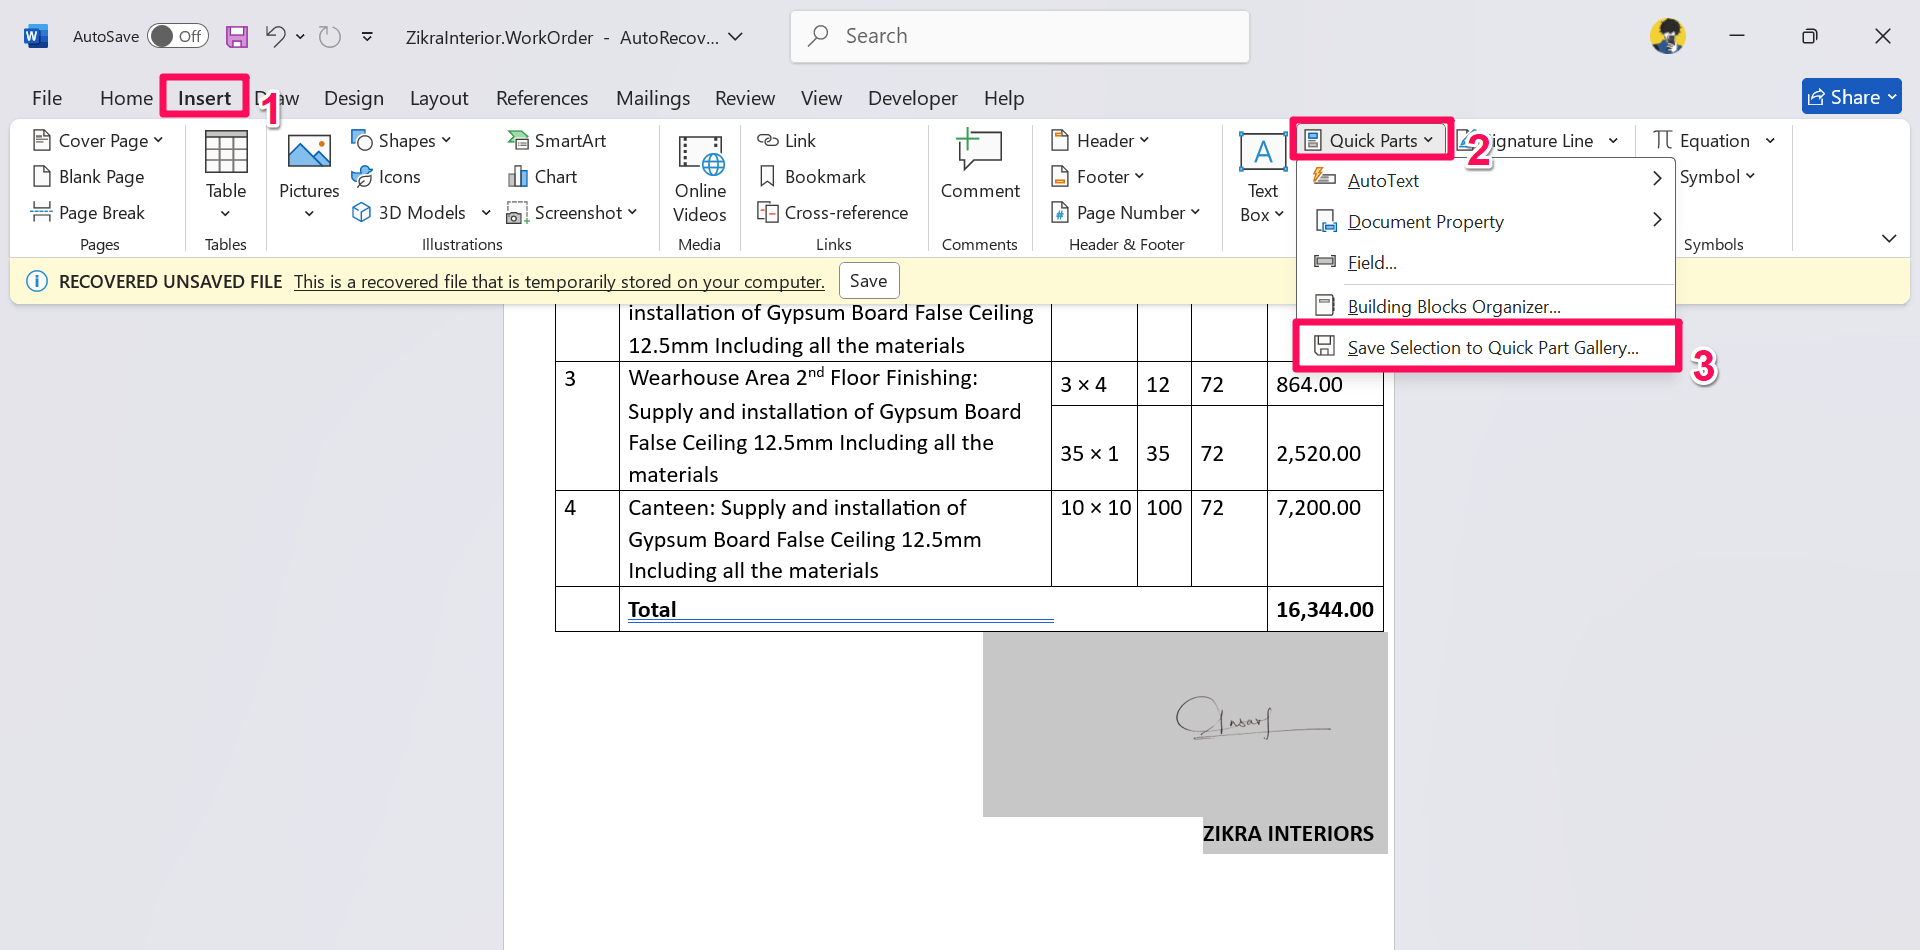The height and width of the screenshot is (950, 1920).
Task: Insert a Chart
Action: click(543, 177)
